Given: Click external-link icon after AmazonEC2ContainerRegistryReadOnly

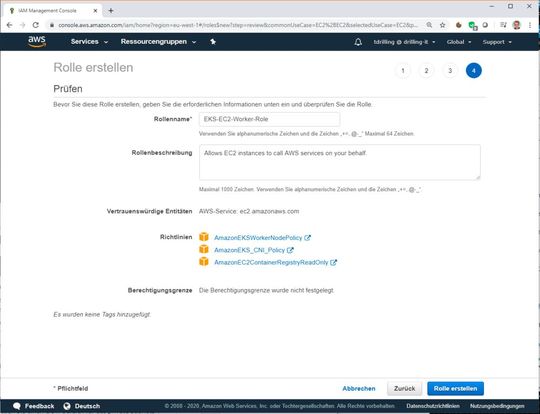Looking at the screenshot, I should pos(333,262).
